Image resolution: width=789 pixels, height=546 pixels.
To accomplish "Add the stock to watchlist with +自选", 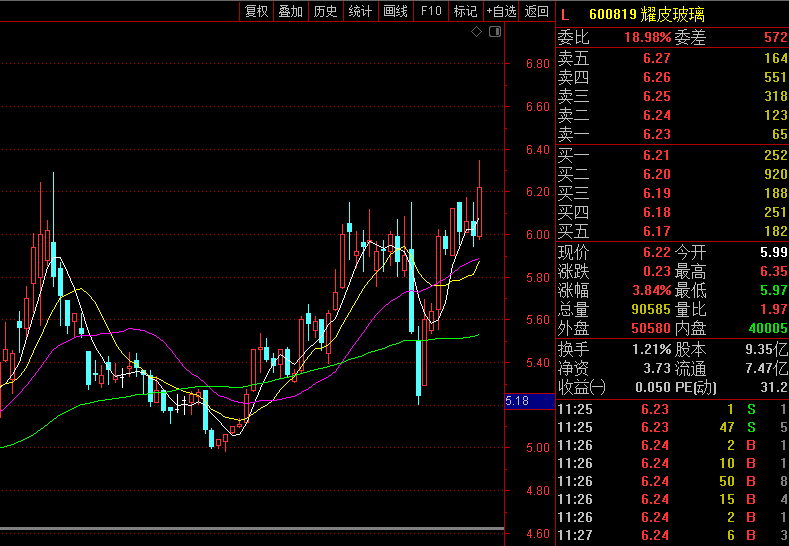I will (x=501, y=11).
